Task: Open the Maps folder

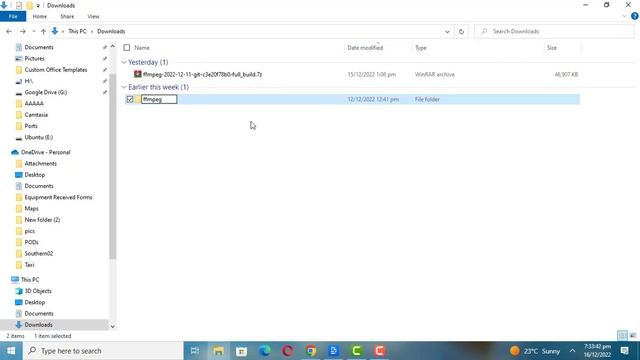Action: coord(31,208)
